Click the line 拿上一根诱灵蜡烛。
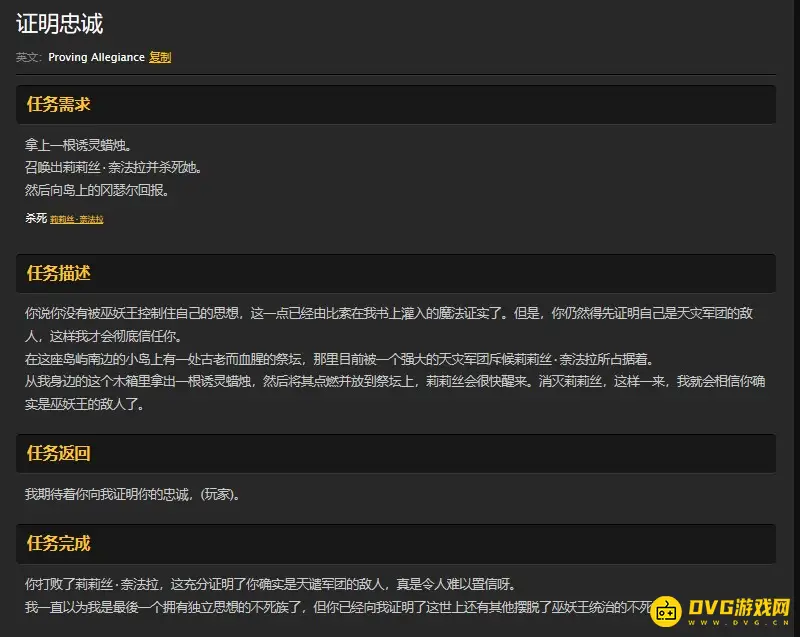The height and width of the screenshot is (637, 800). coord(78,145)
